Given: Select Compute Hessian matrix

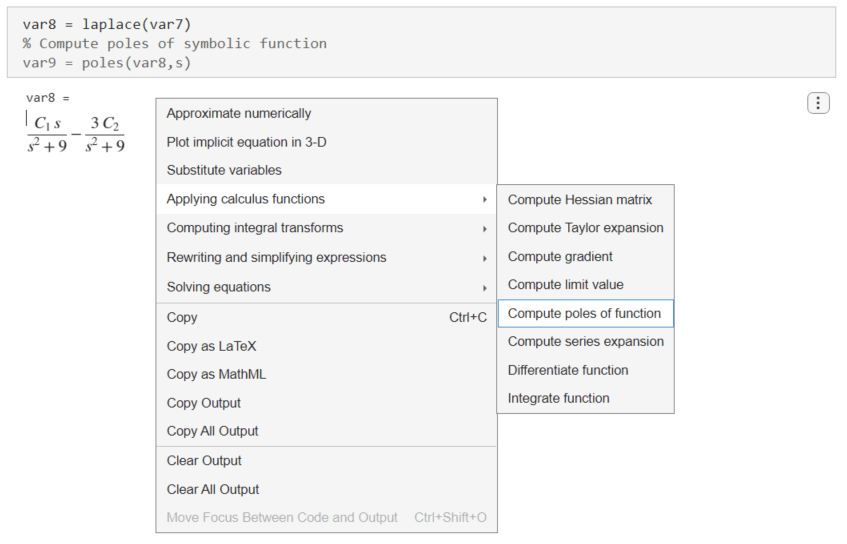Looking at the screenshot, I should tap(579, 200).
